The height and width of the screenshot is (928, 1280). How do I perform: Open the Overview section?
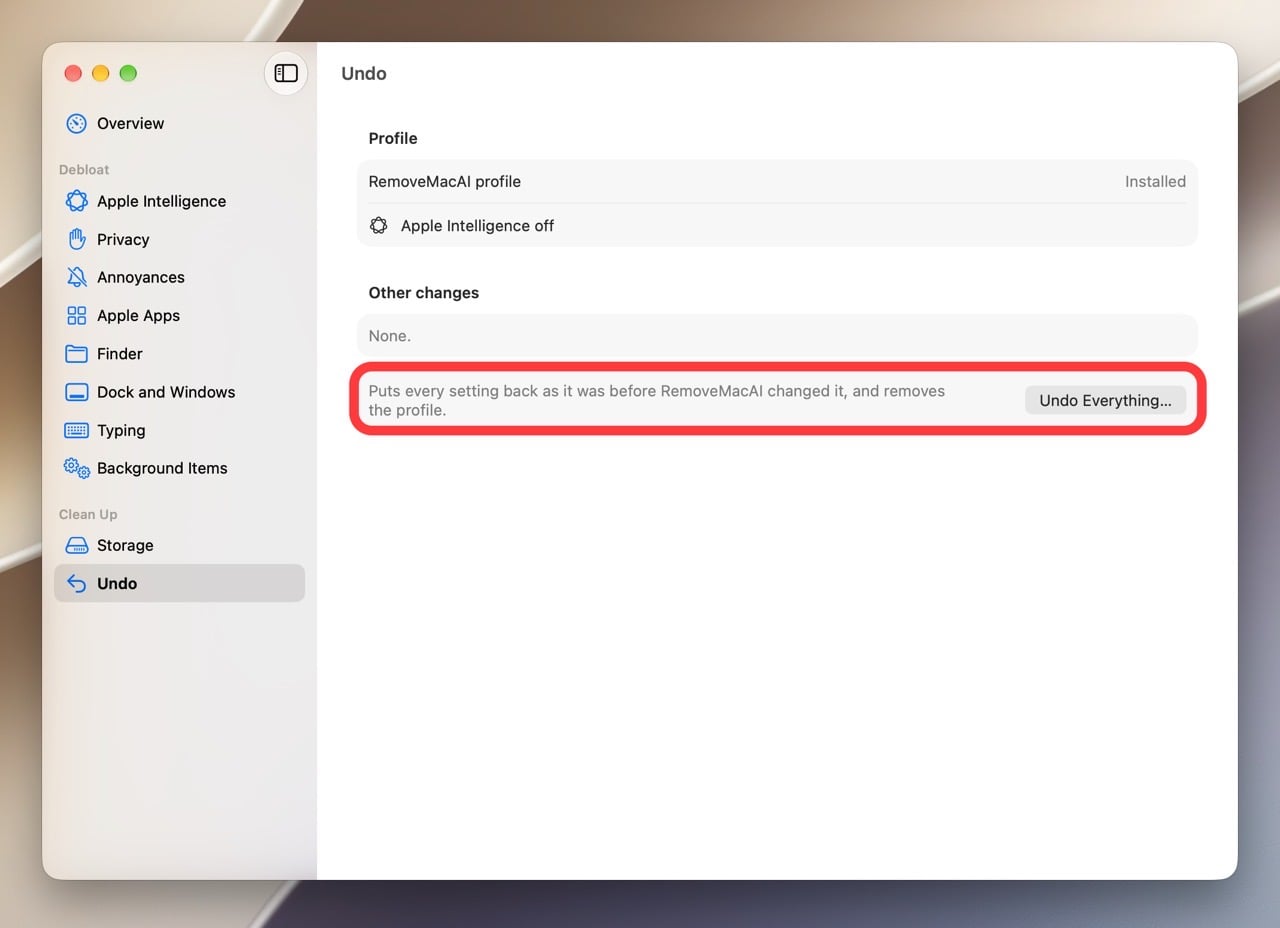tap(180, 124)
